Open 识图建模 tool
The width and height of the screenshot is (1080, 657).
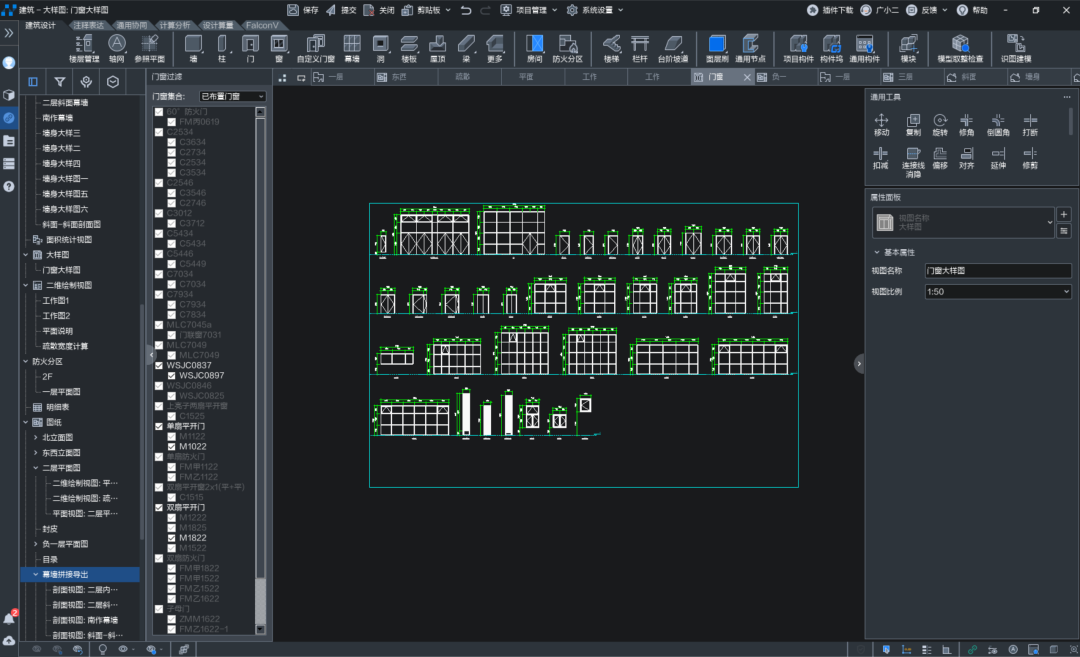tap(1016, 48)
